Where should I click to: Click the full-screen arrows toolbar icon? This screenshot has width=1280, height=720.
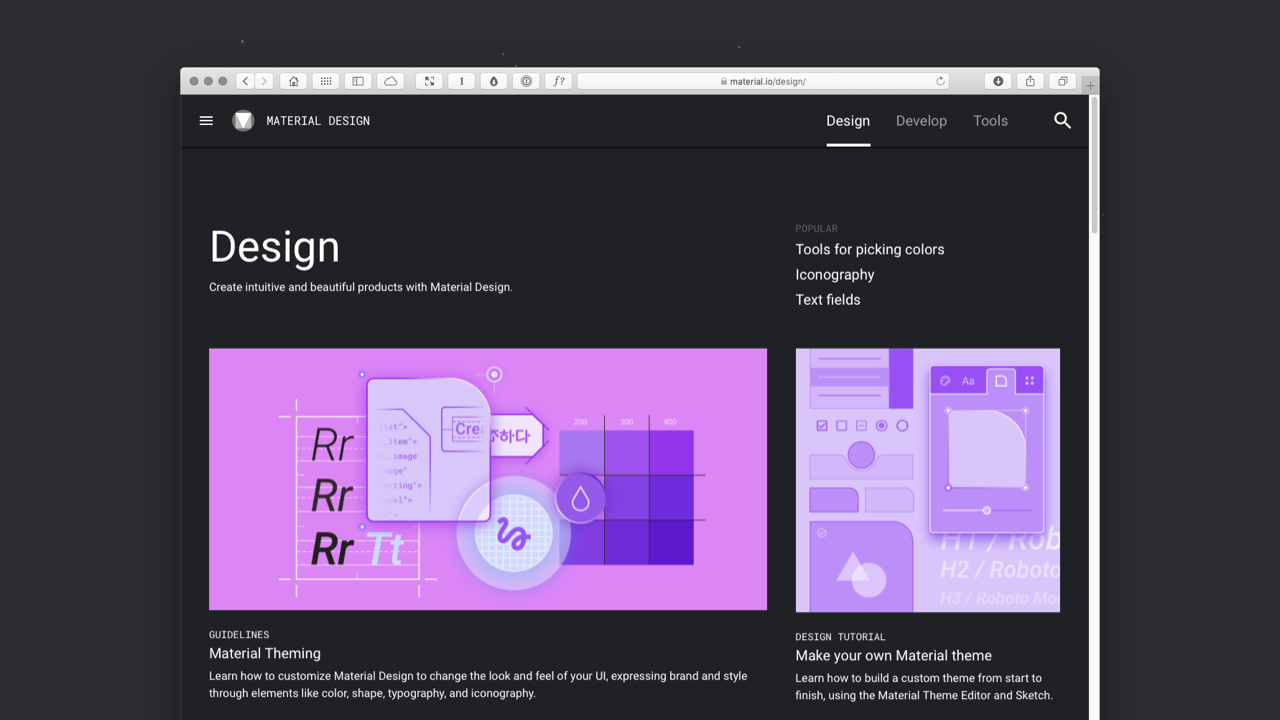[429, 81]
